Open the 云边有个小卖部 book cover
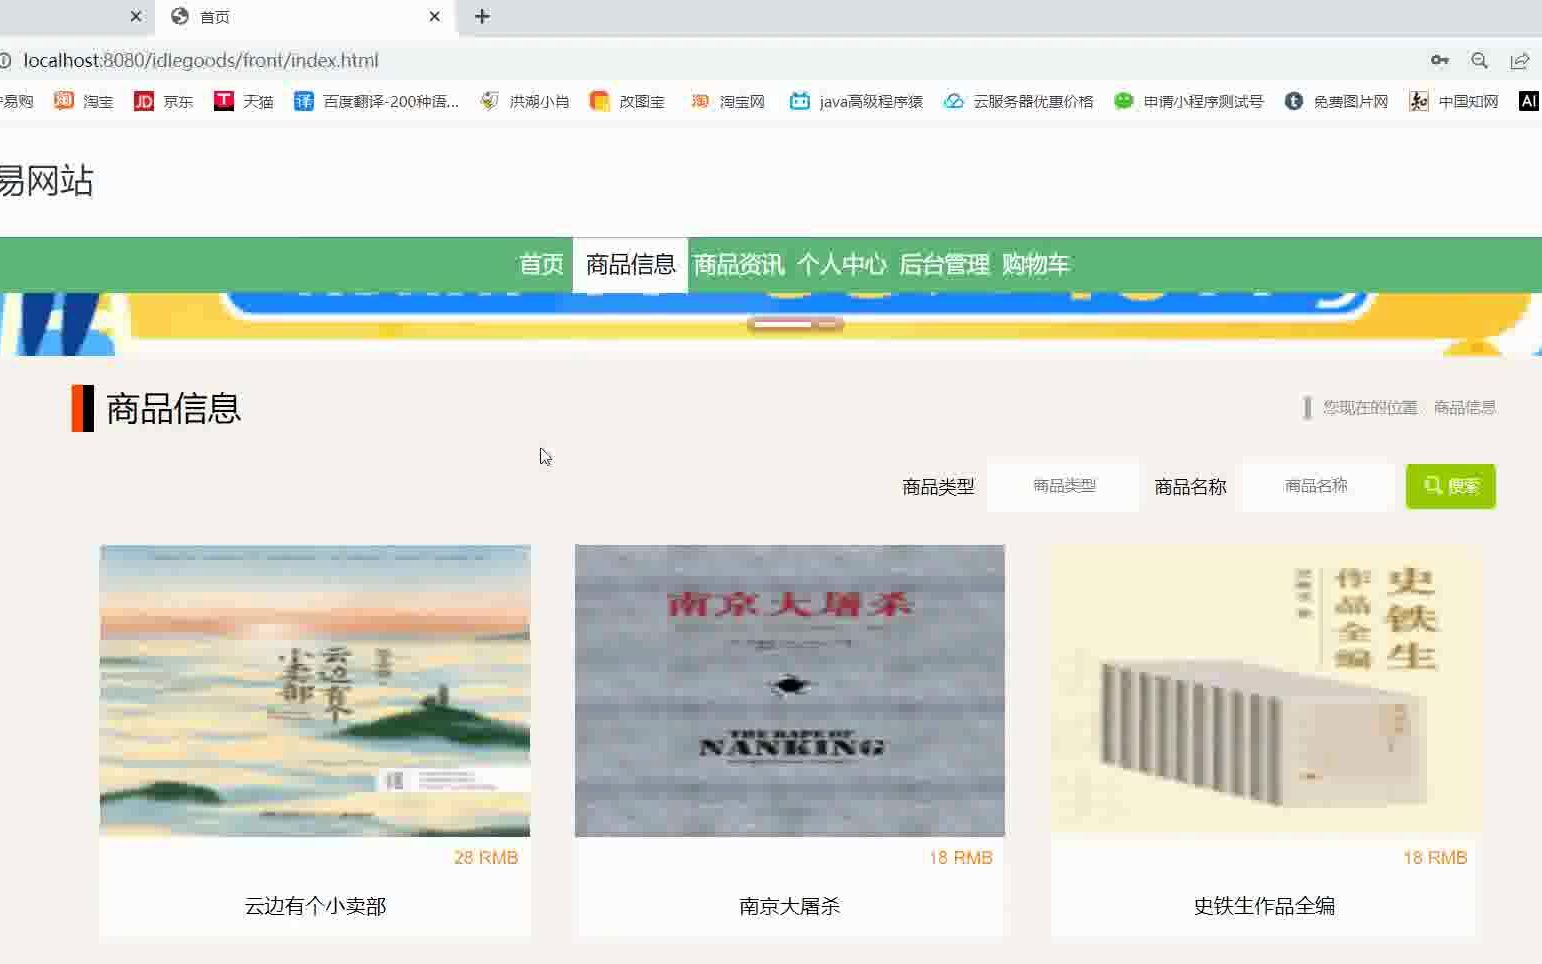This screenshot has width=1542, height=964. tap(315, 691)
